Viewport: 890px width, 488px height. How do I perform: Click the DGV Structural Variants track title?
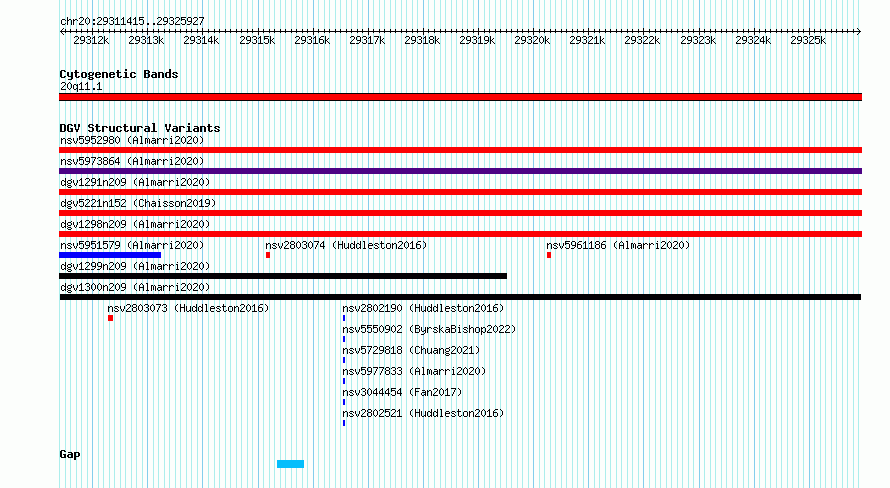click(140, 128)
